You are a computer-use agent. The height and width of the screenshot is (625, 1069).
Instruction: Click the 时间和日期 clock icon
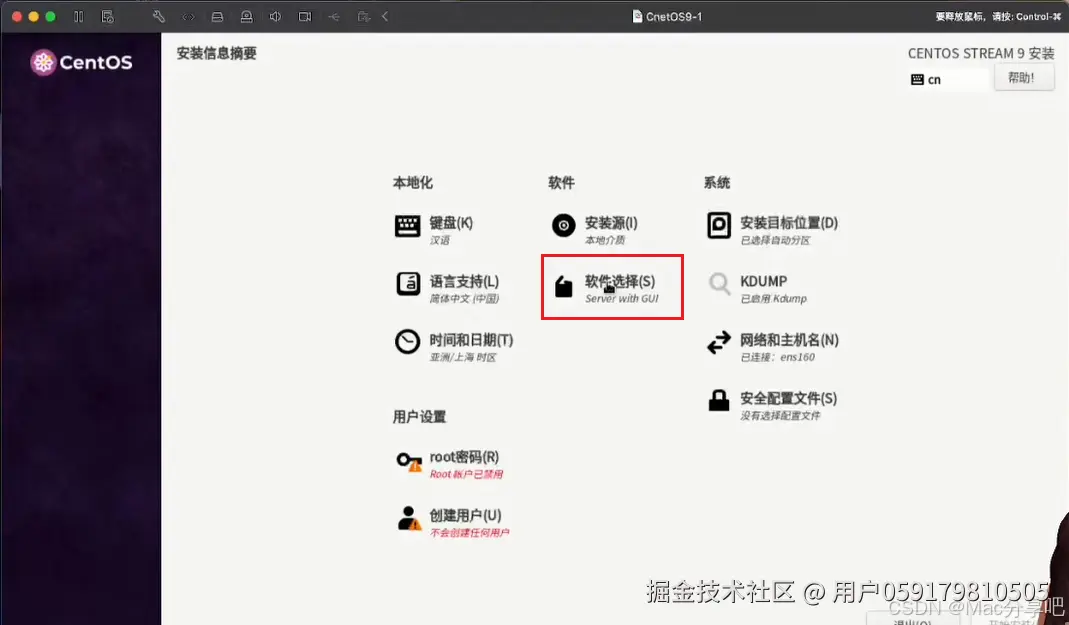point(407,344)
